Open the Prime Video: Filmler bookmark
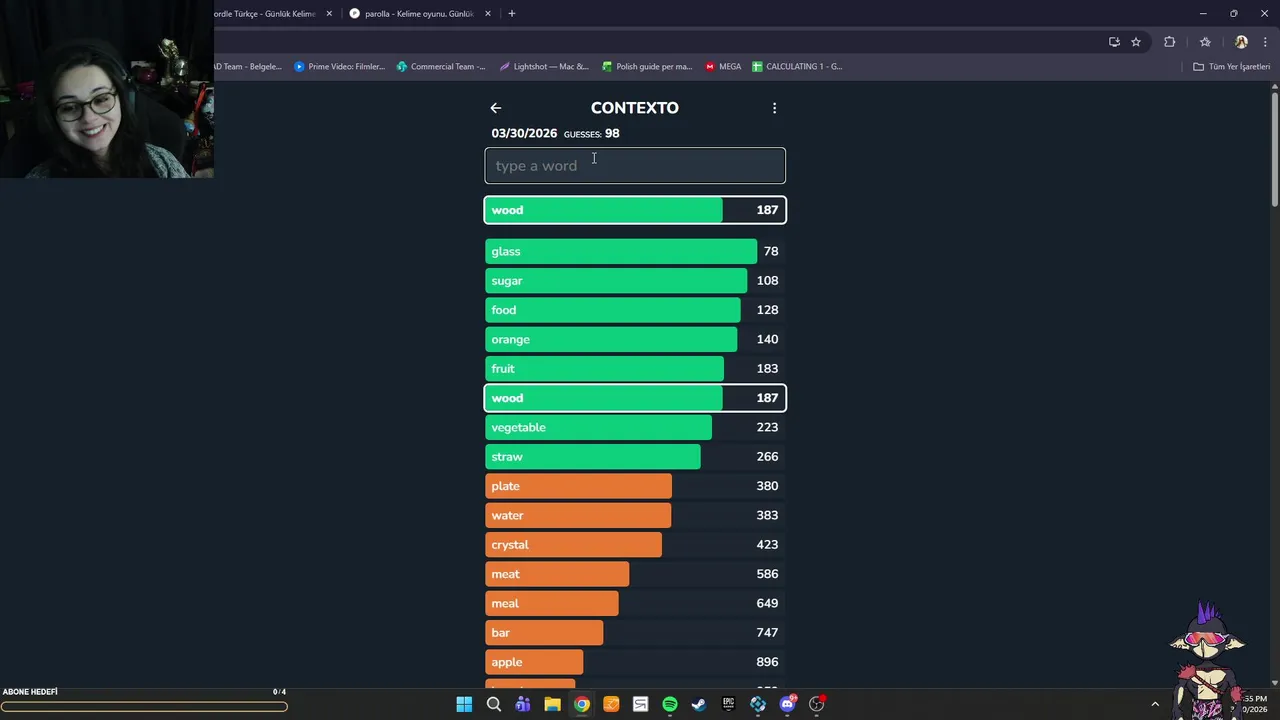The width and height of the screenshot is (1280, 720). [x=339, y=67]
